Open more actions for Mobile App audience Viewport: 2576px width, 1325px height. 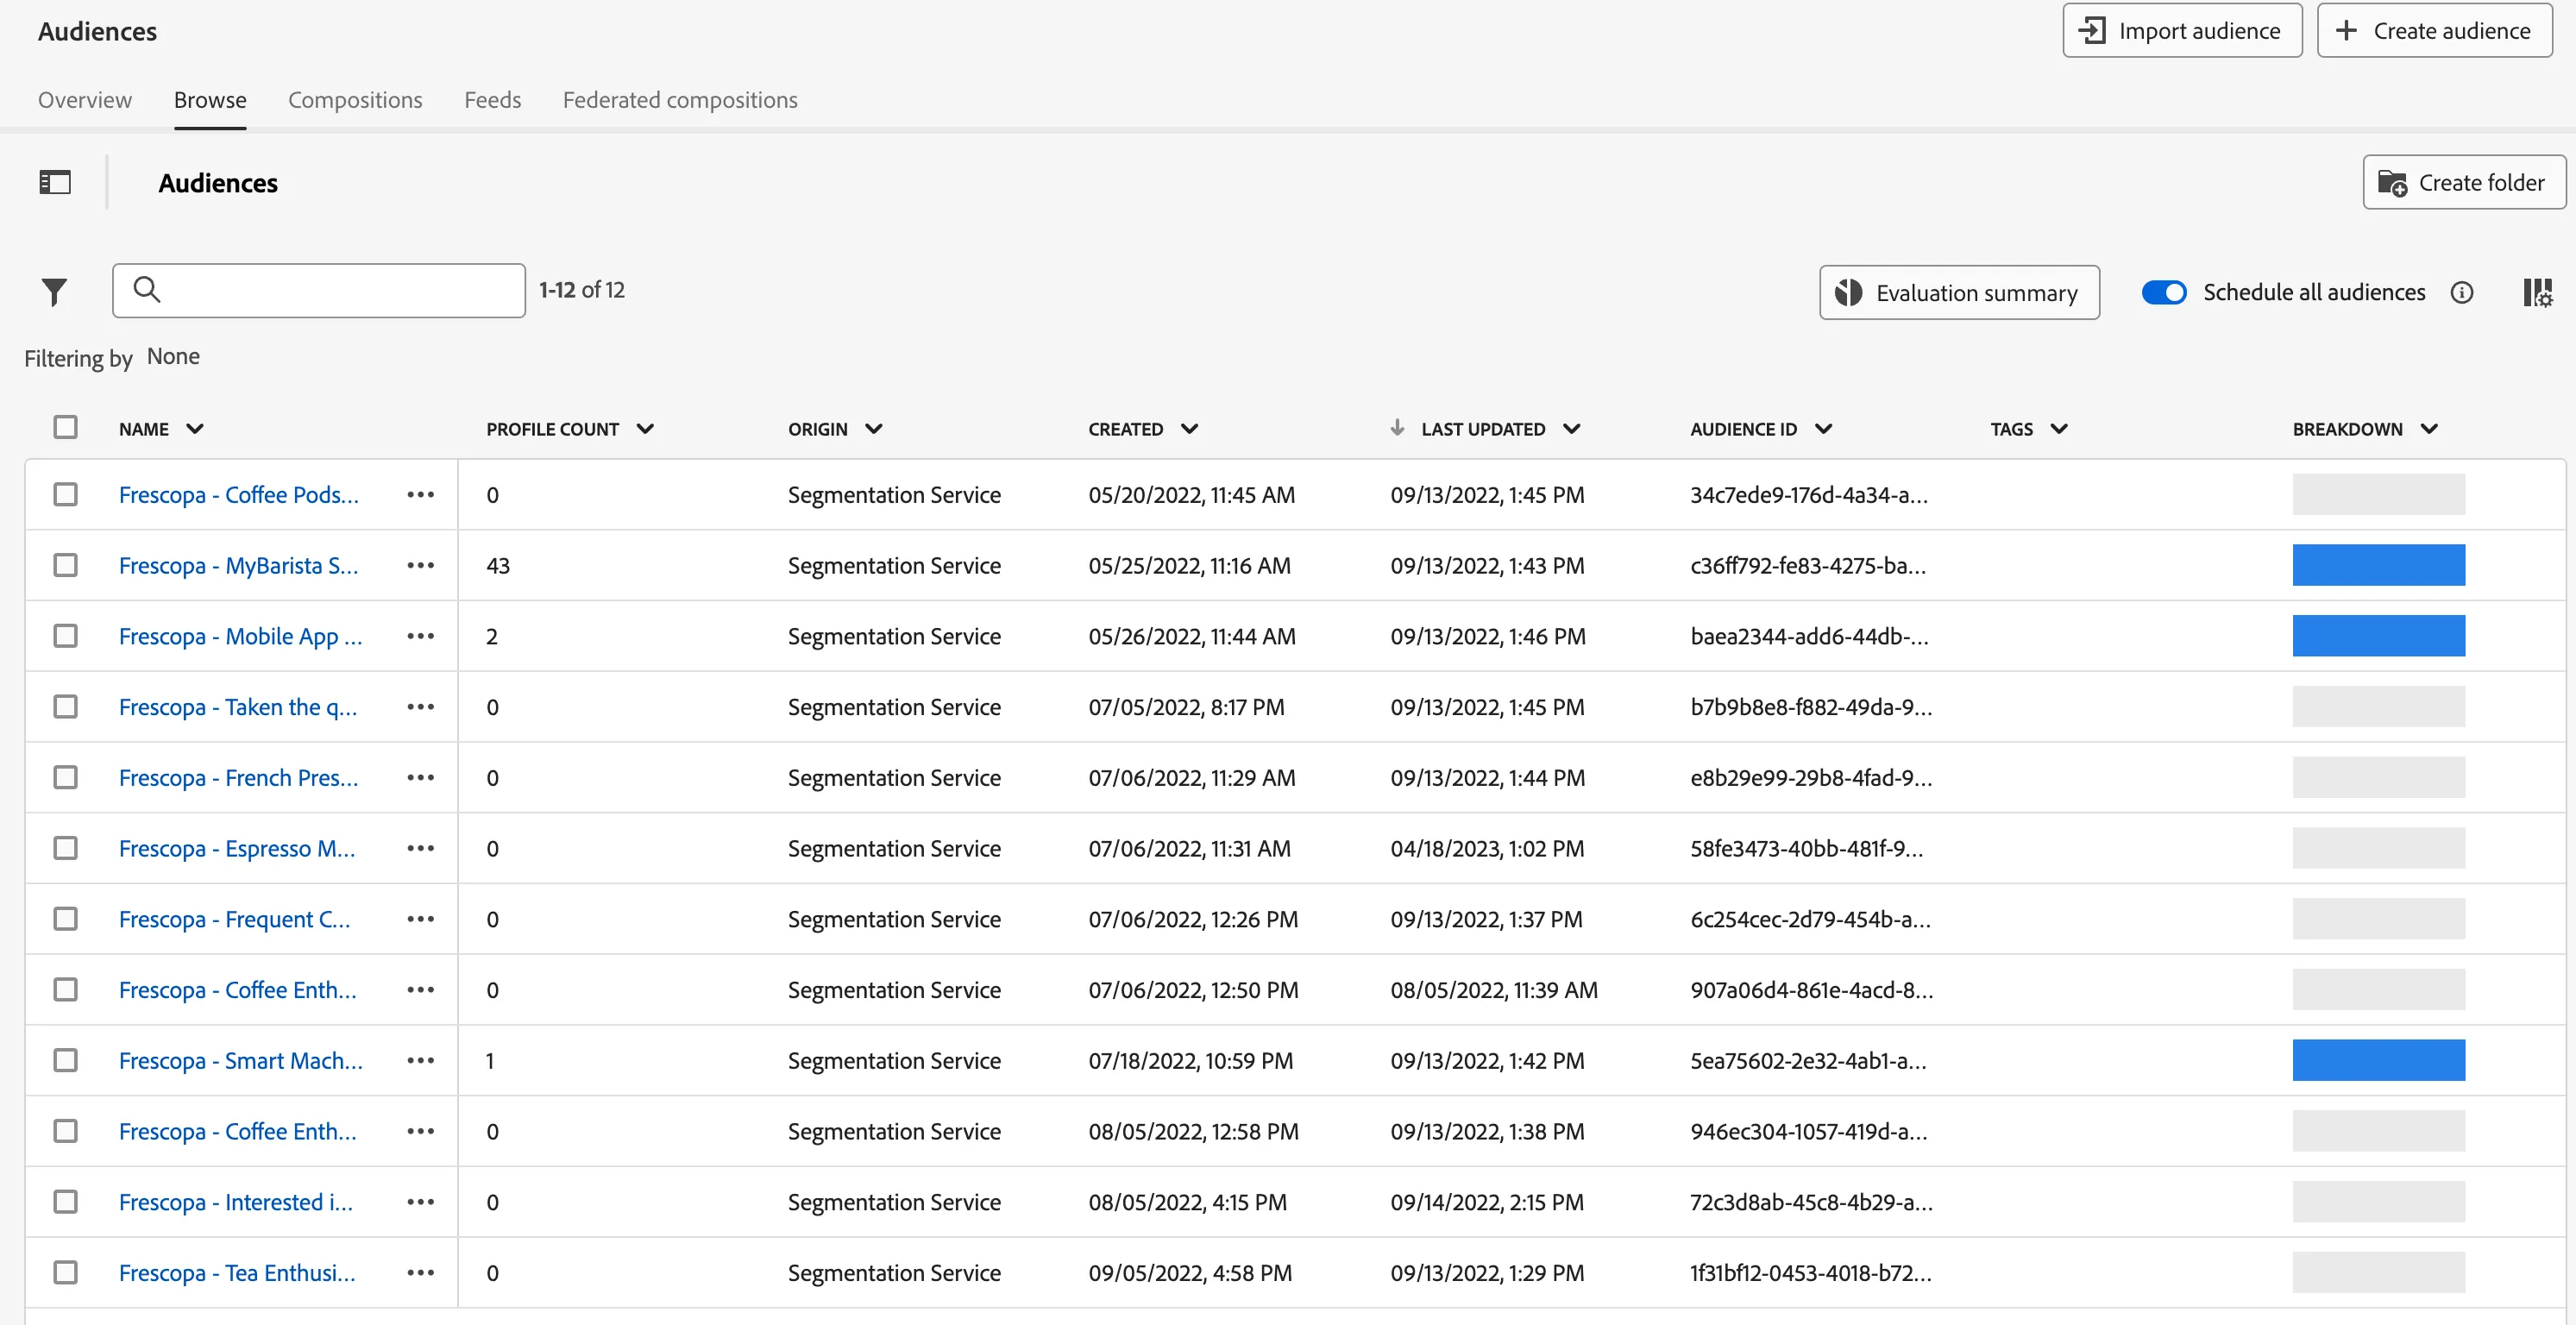(x=420, y=636)
